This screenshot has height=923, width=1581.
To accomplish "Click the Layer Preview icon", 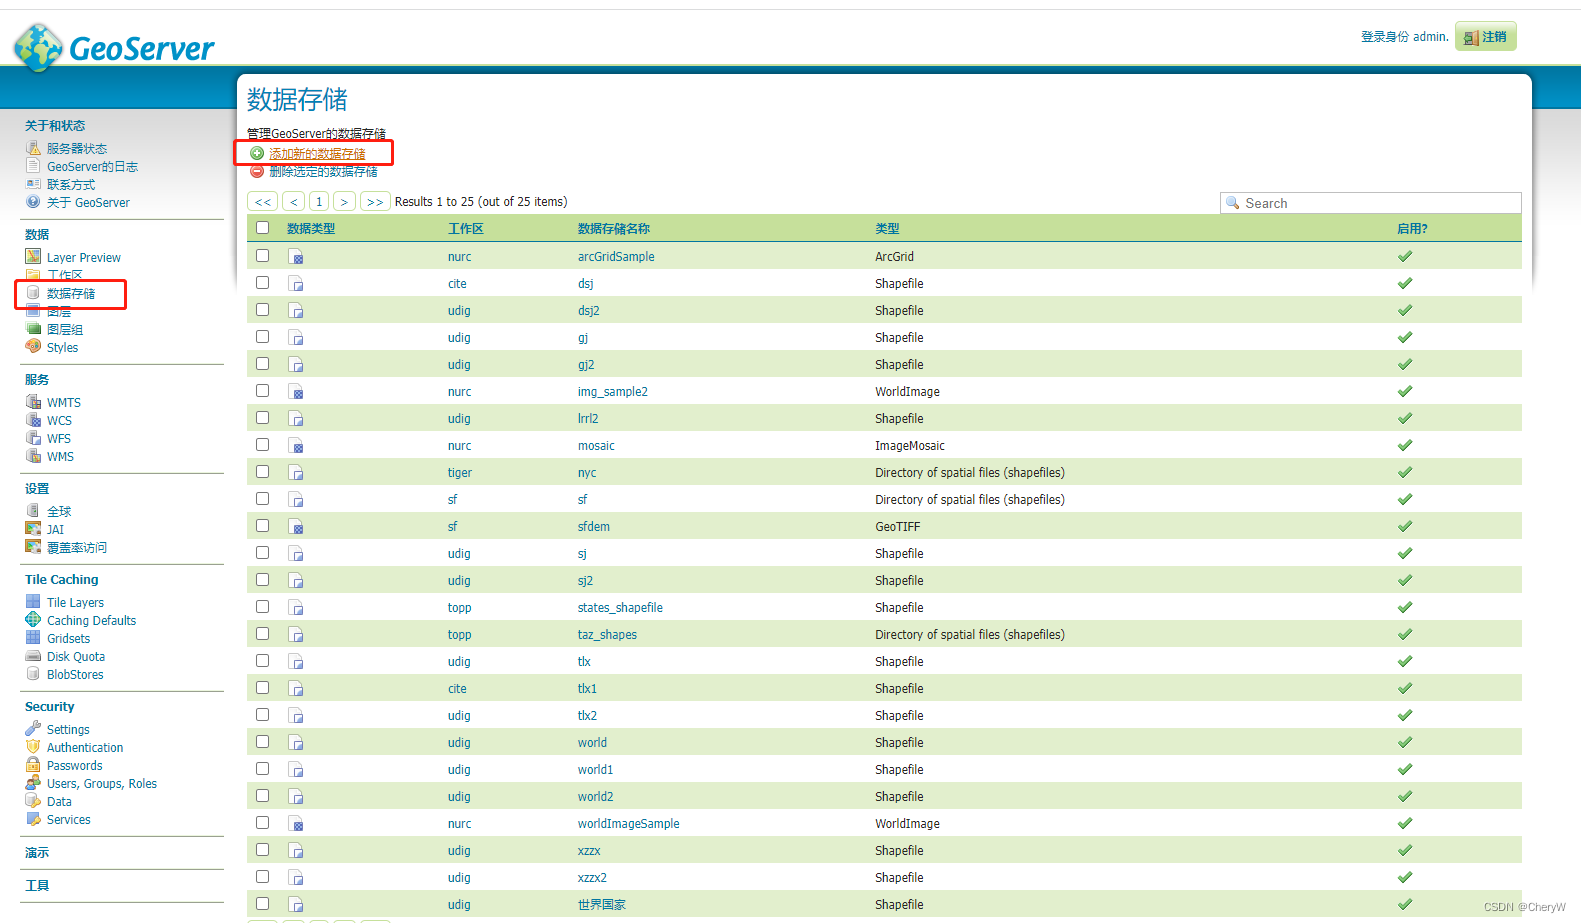I will click(x=33, y=257).
